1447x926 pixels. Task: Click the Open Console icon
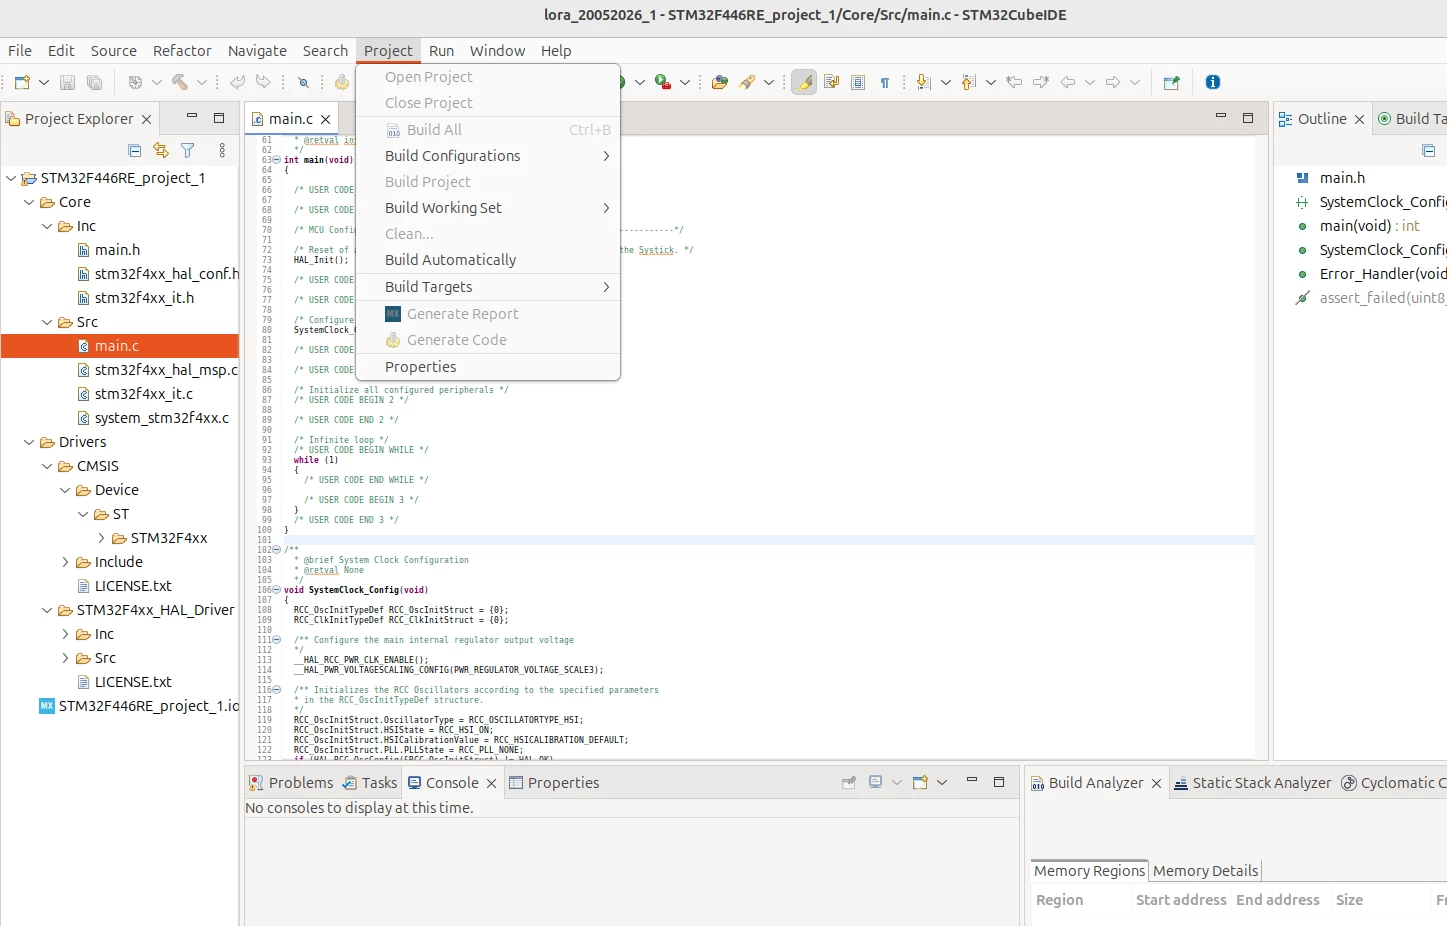pos(920,782)
